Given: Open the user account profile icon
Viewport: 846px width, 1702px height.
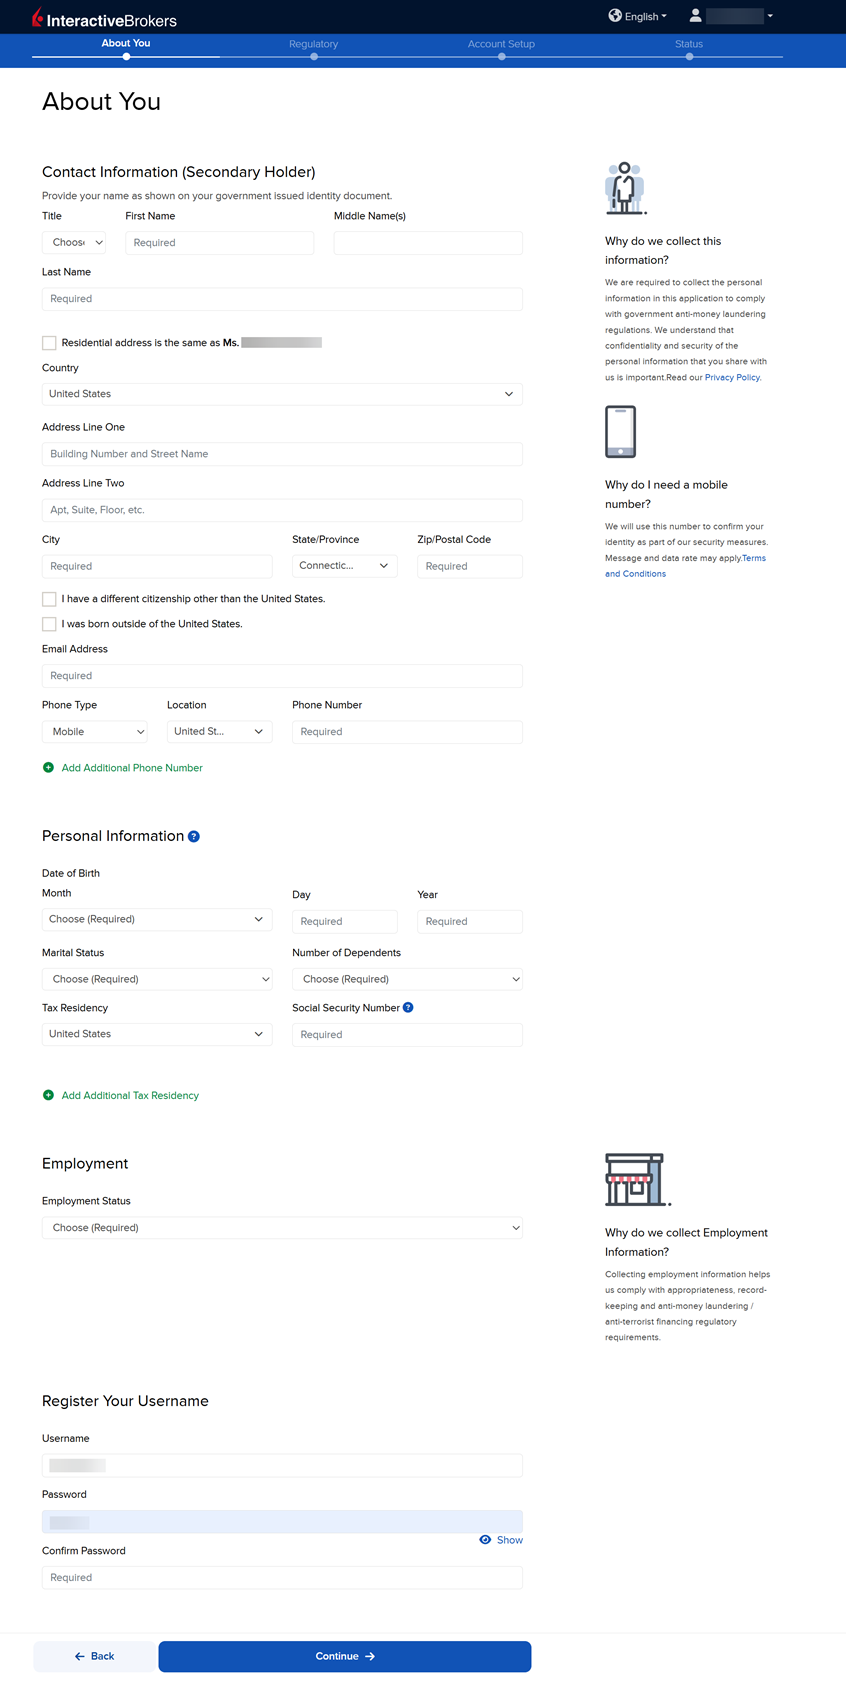Looking at the screenshot, I should coord(695,16).
